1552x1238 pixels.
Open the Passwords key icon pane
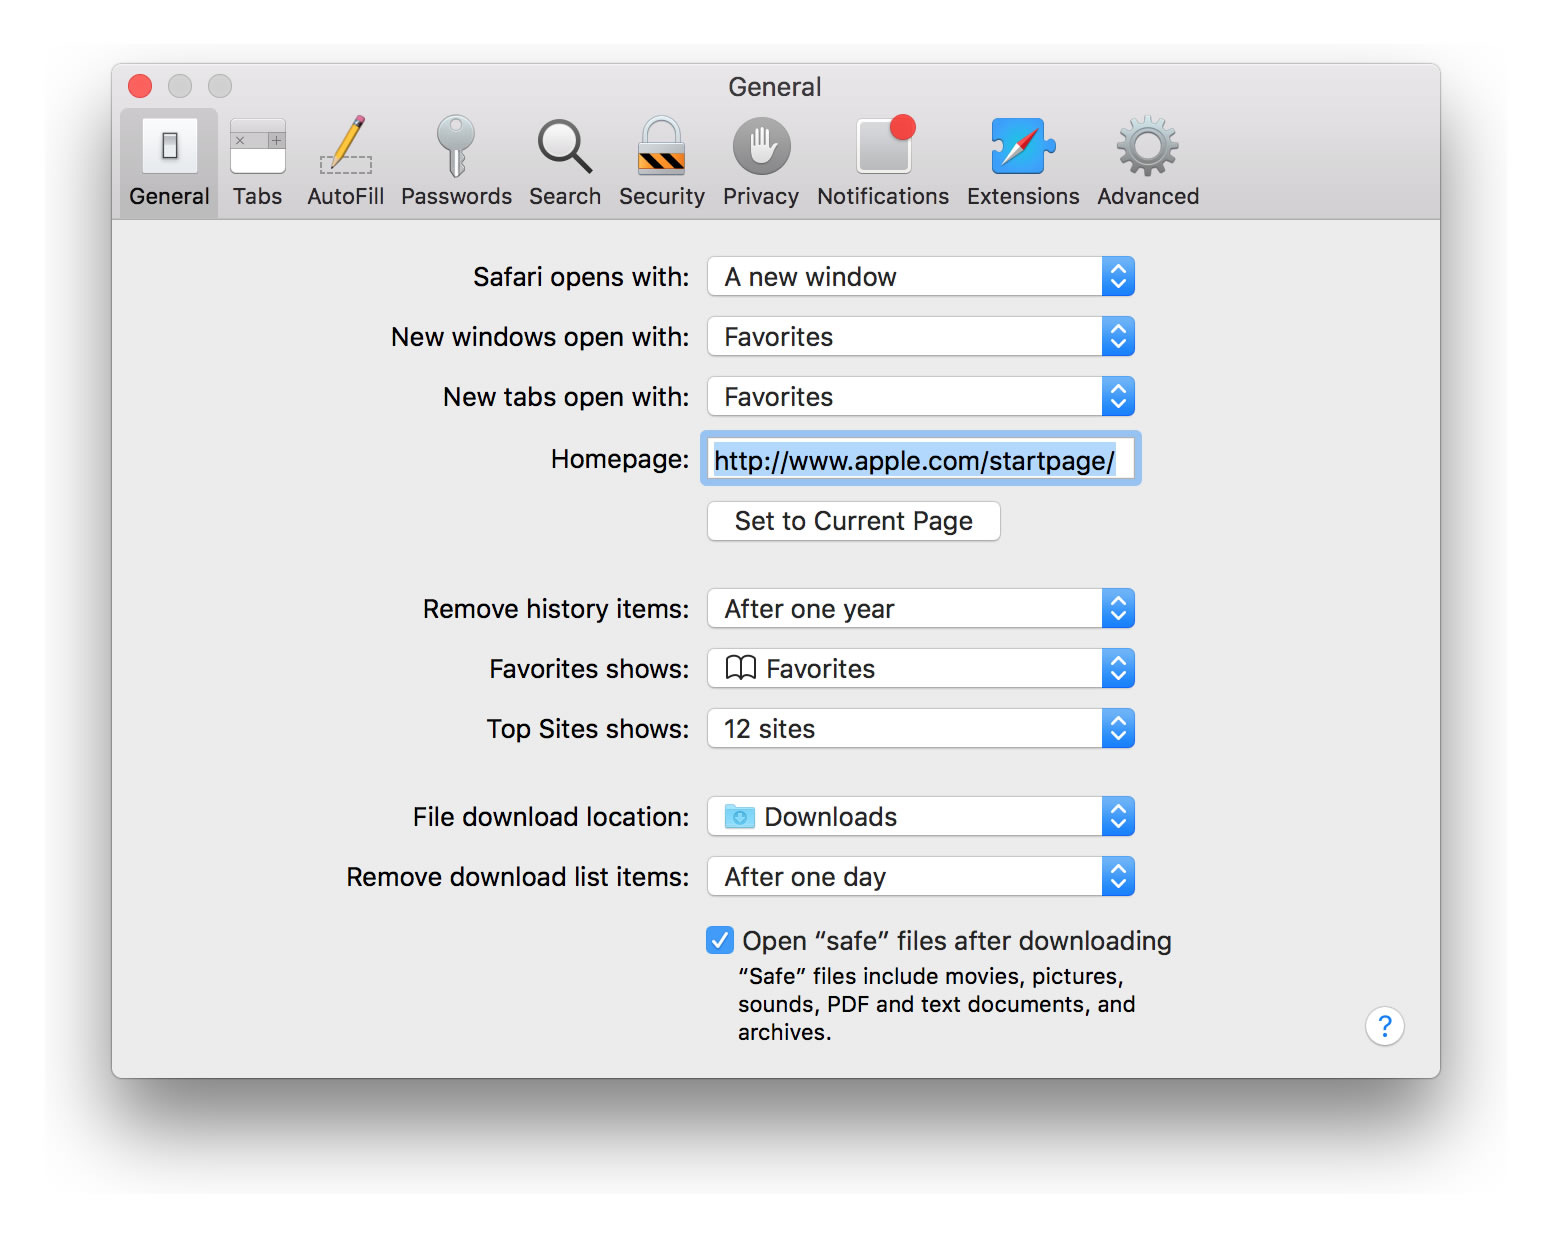[x=456, y=162]
